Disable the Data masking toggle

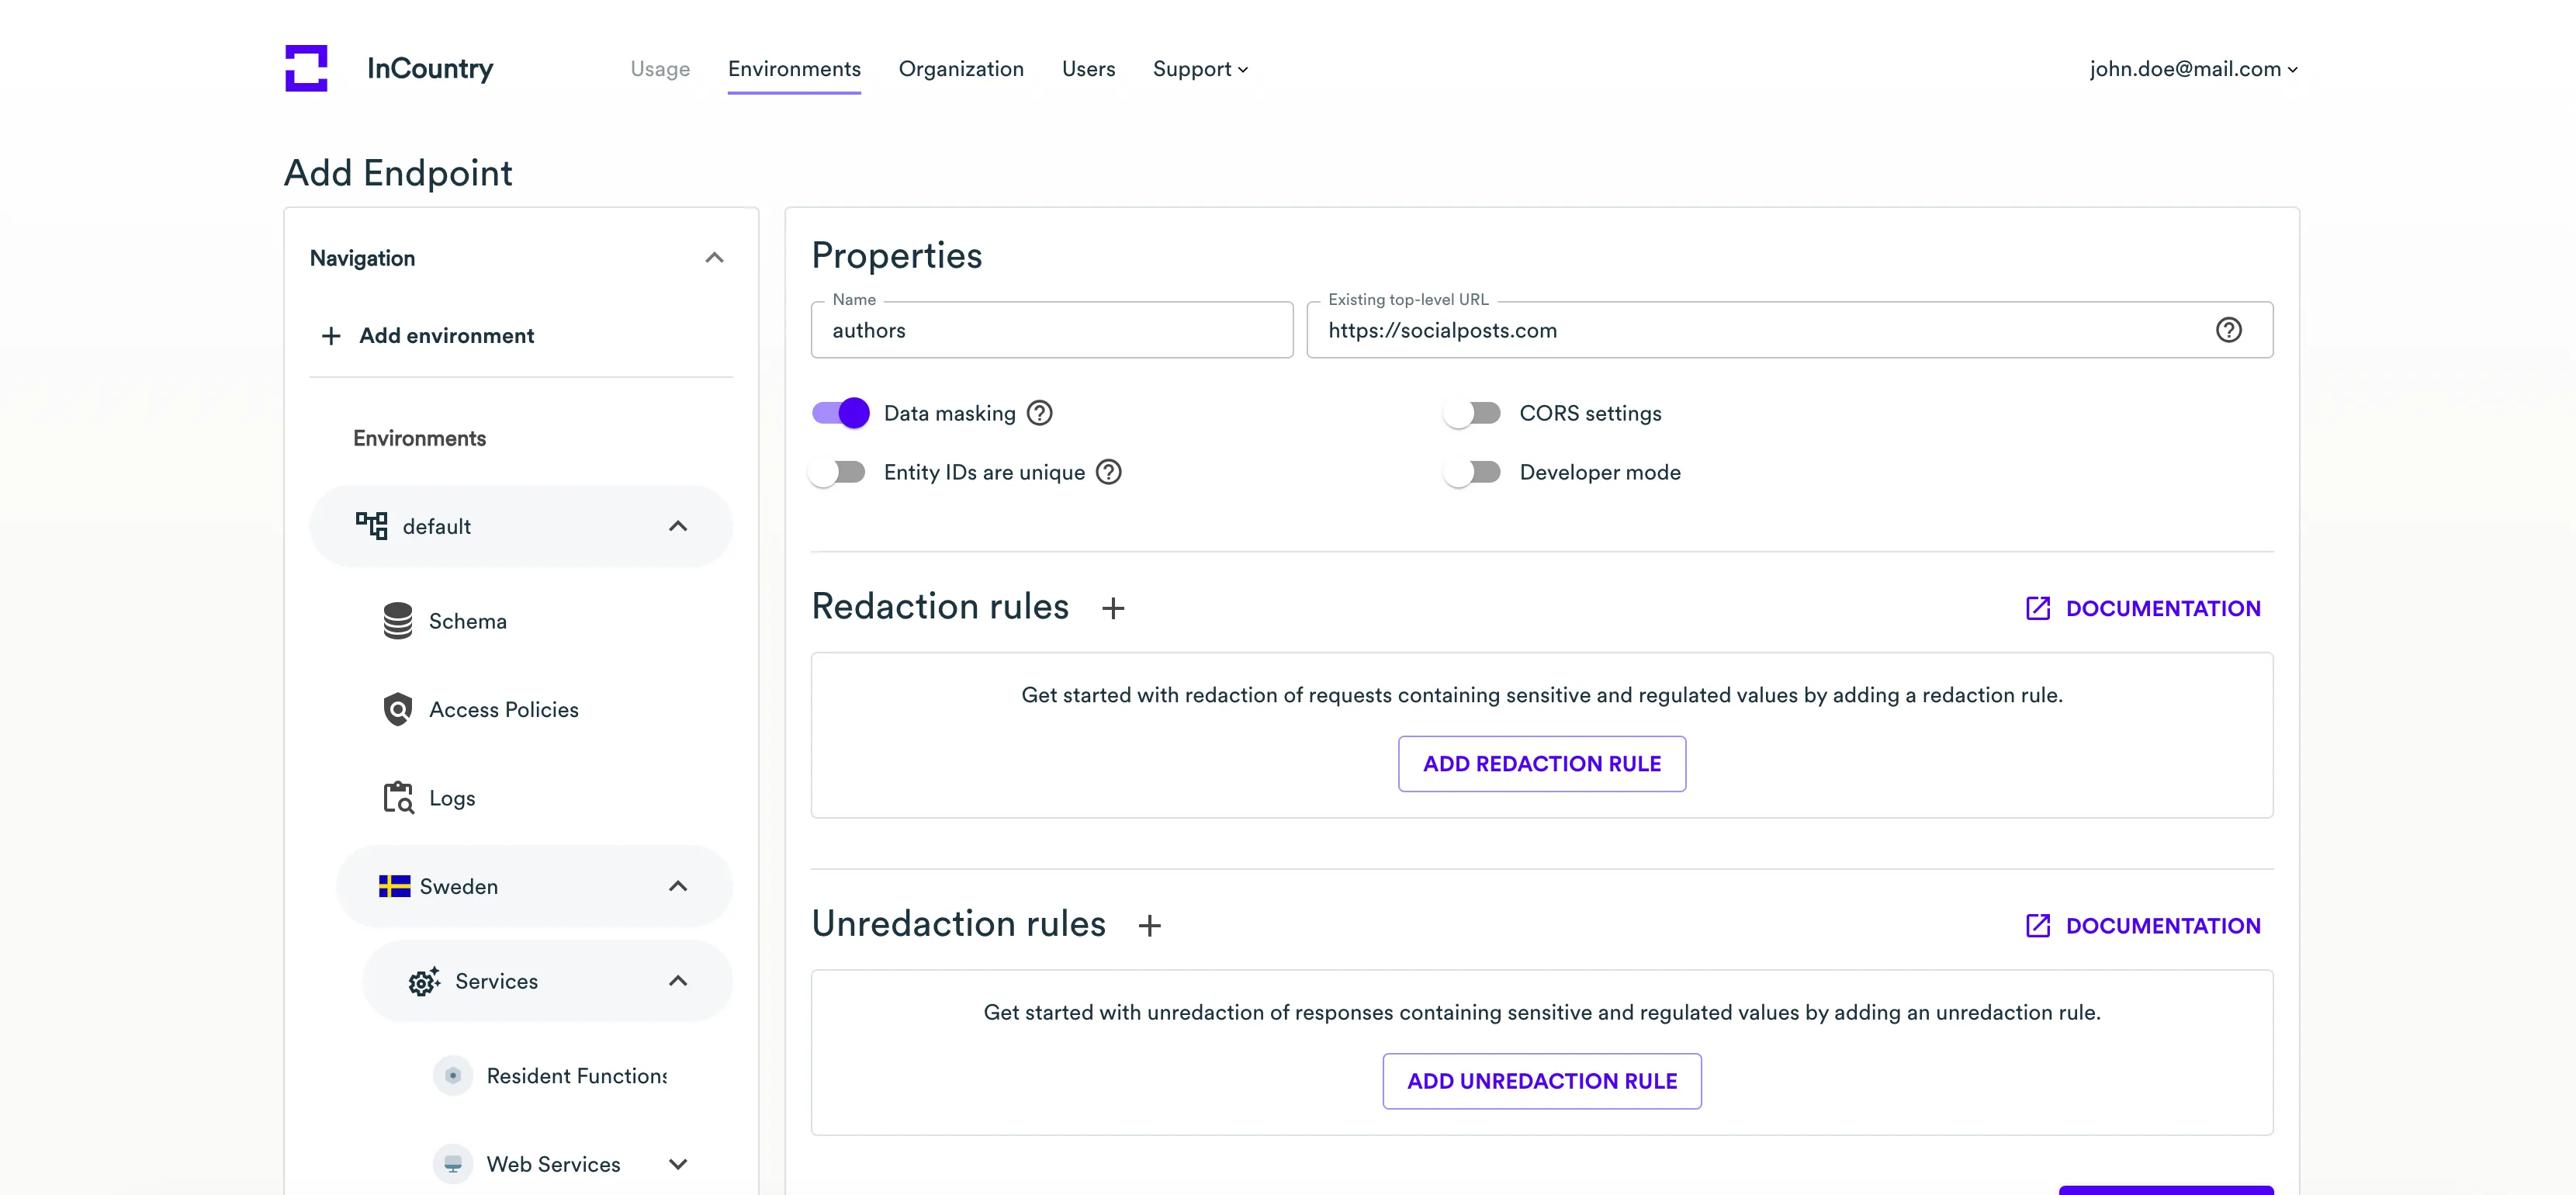pyautogui.click(x=840, y=413)
